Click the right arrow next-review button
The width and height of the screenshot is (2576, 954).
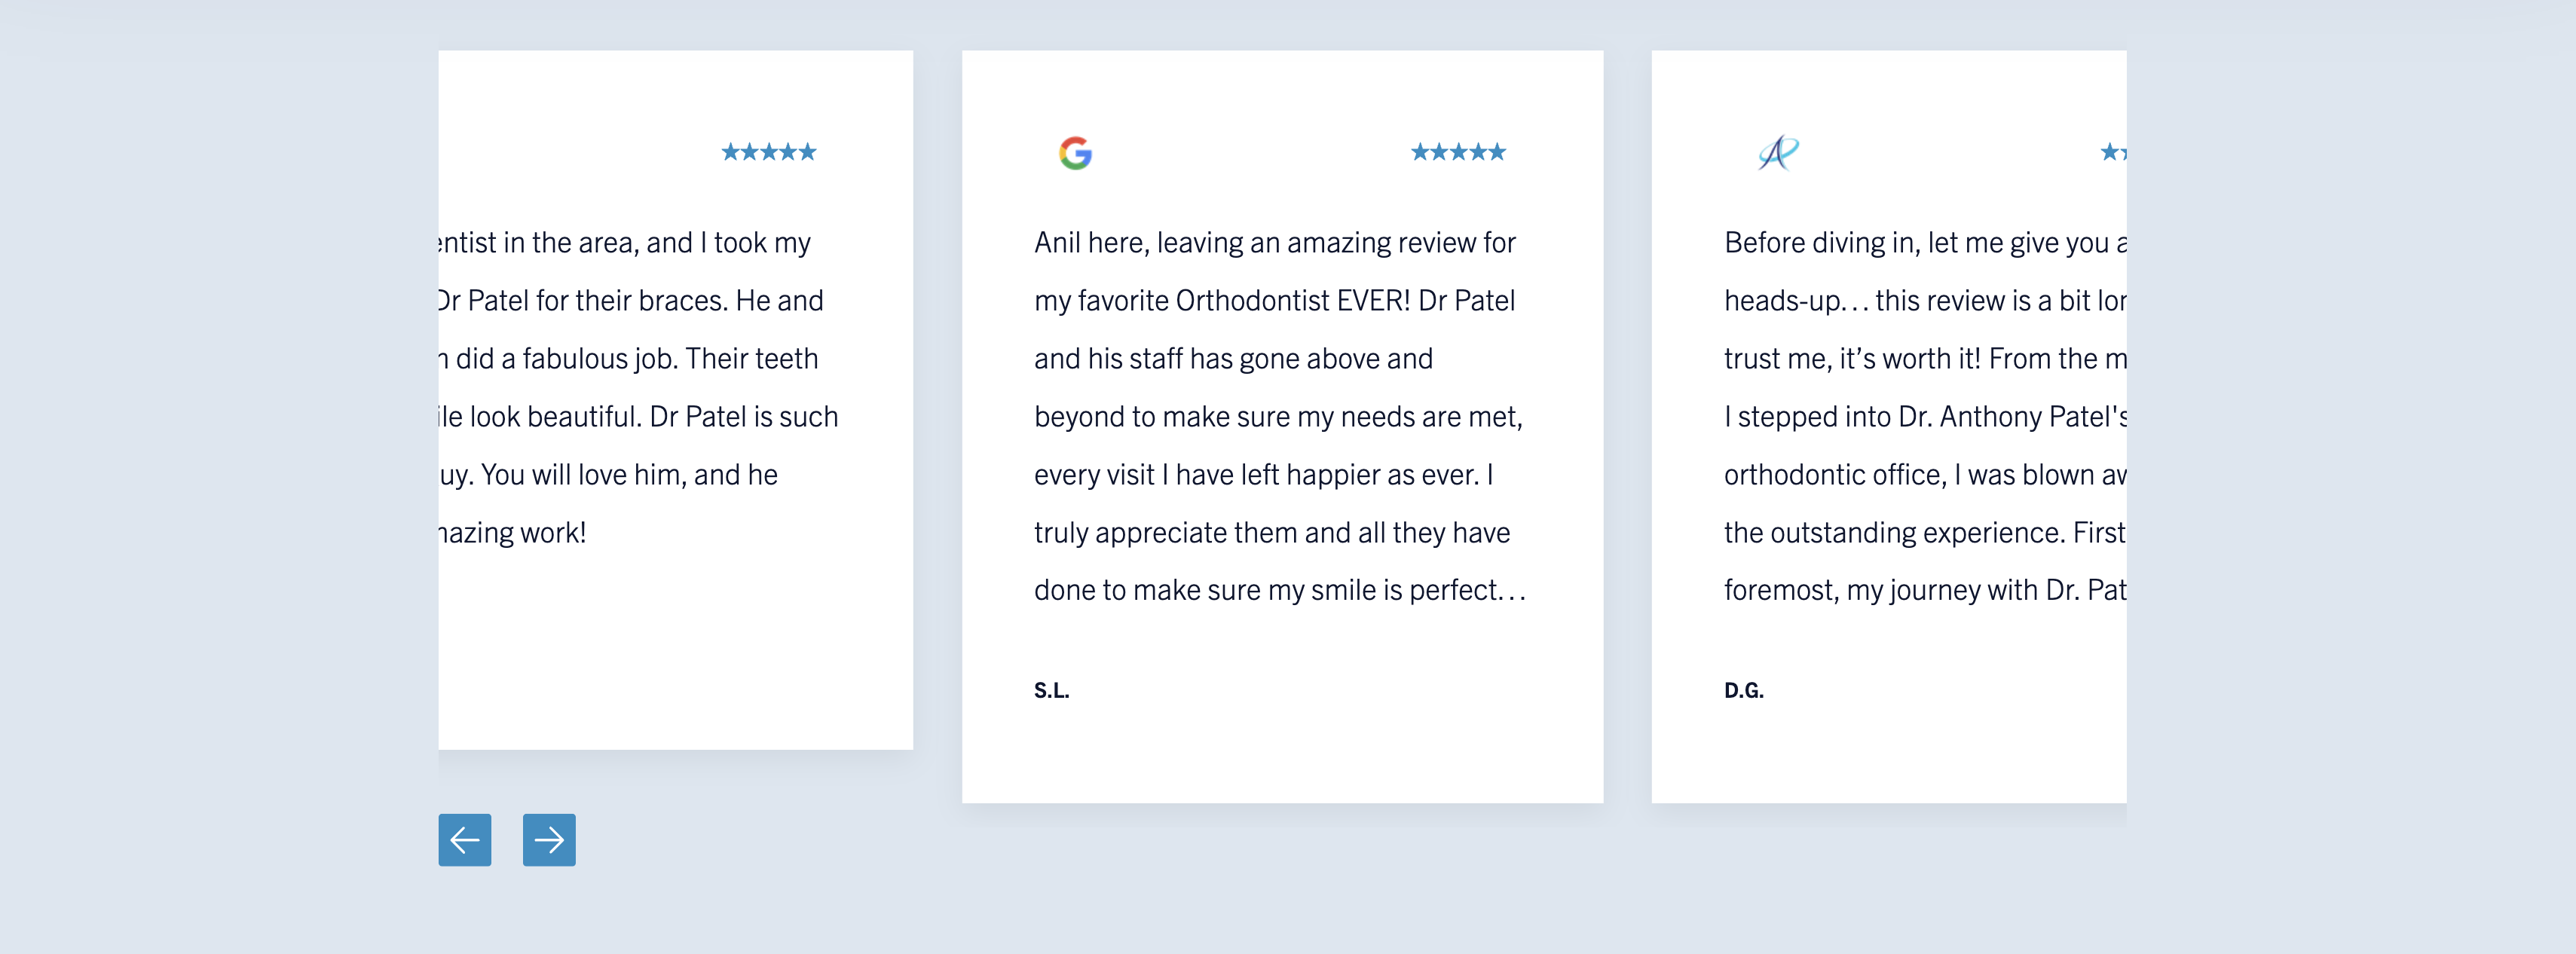pos(549,840)
